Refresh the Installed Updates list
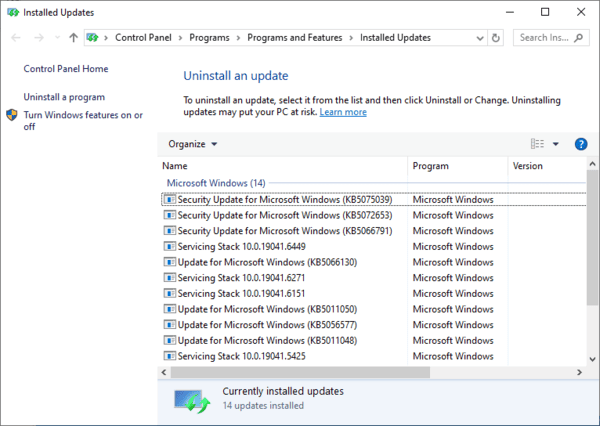The image size is (600, 426). click(x=496, y=38)
